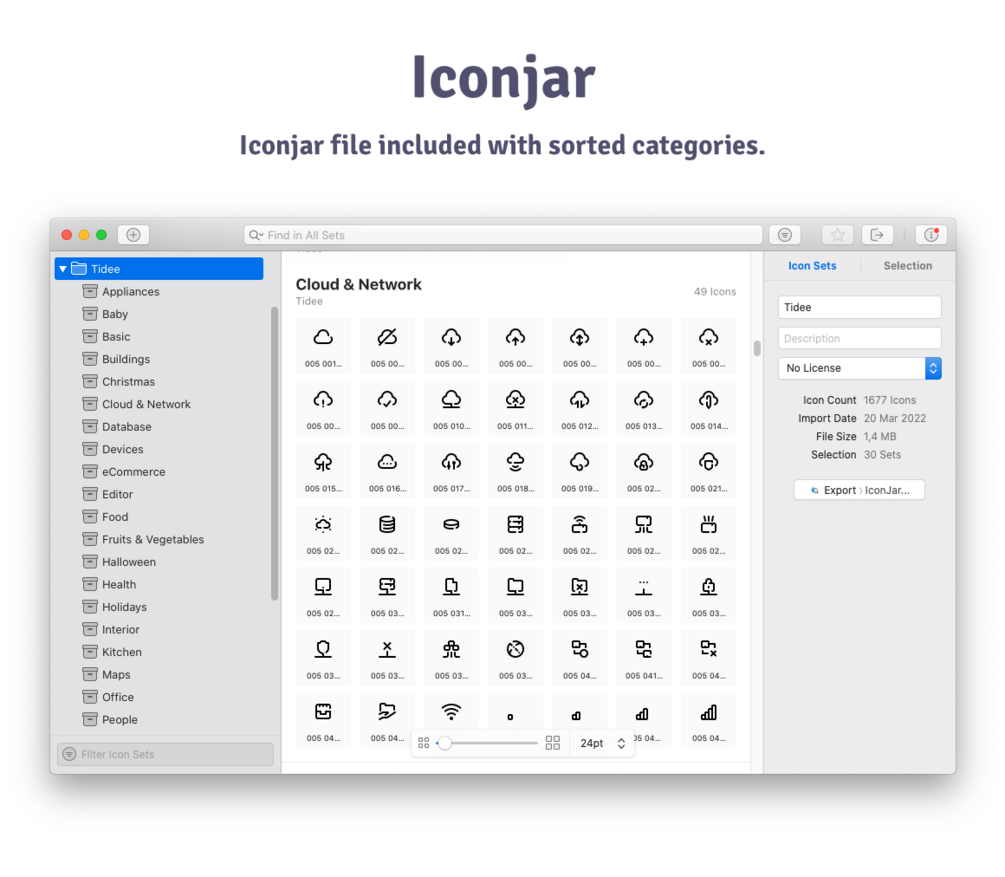Open the Office set
The image size is (1005, 877).
click(118, 697)
